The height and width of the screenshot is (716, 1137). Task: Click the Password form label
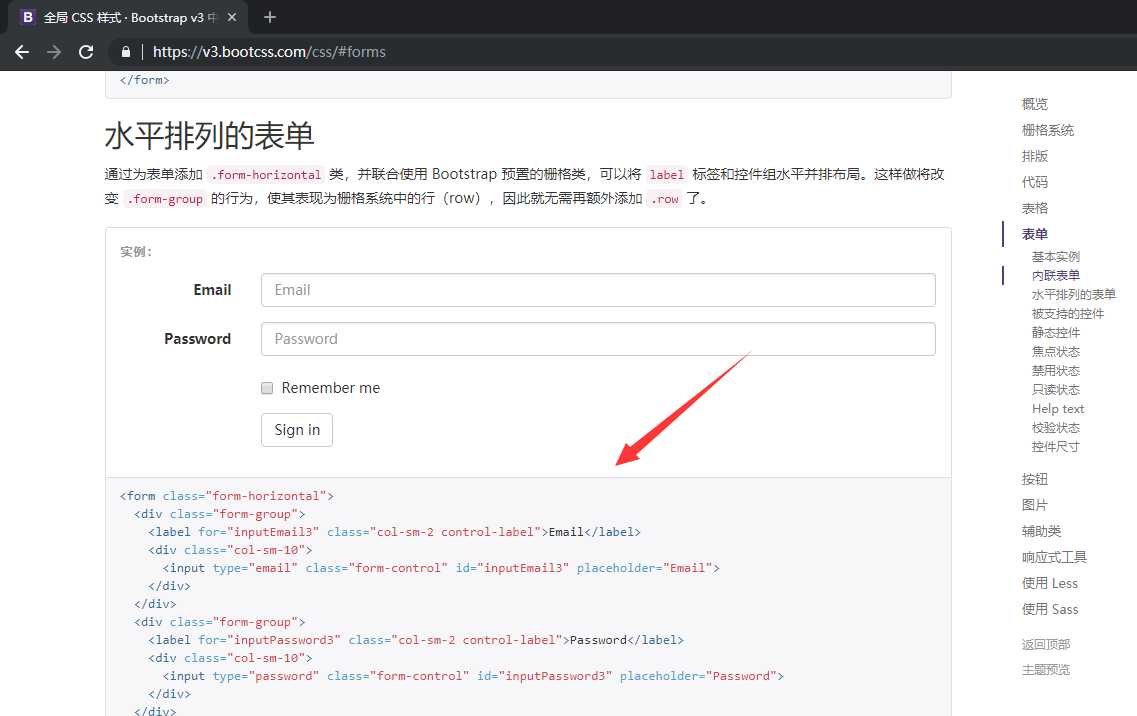[197, 339]
